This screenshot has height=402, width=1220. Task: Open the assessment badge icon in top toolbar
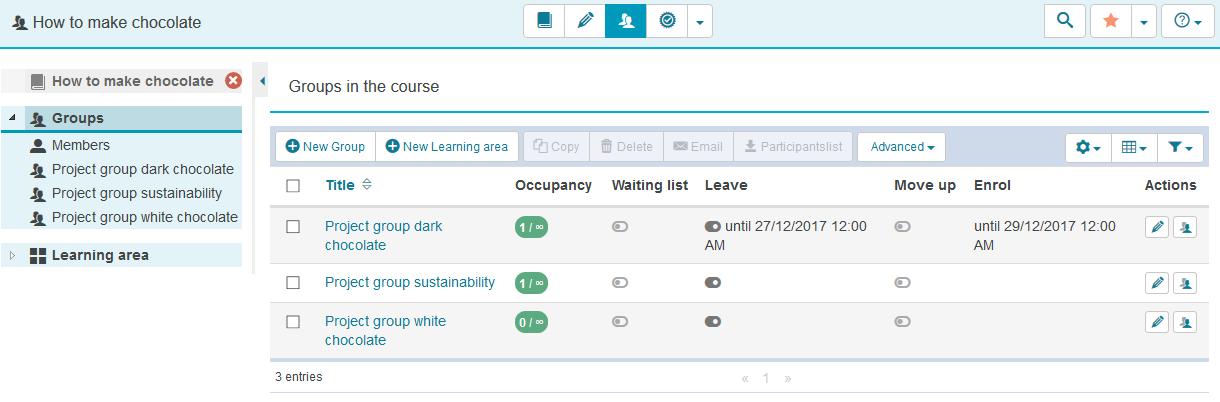667,21
